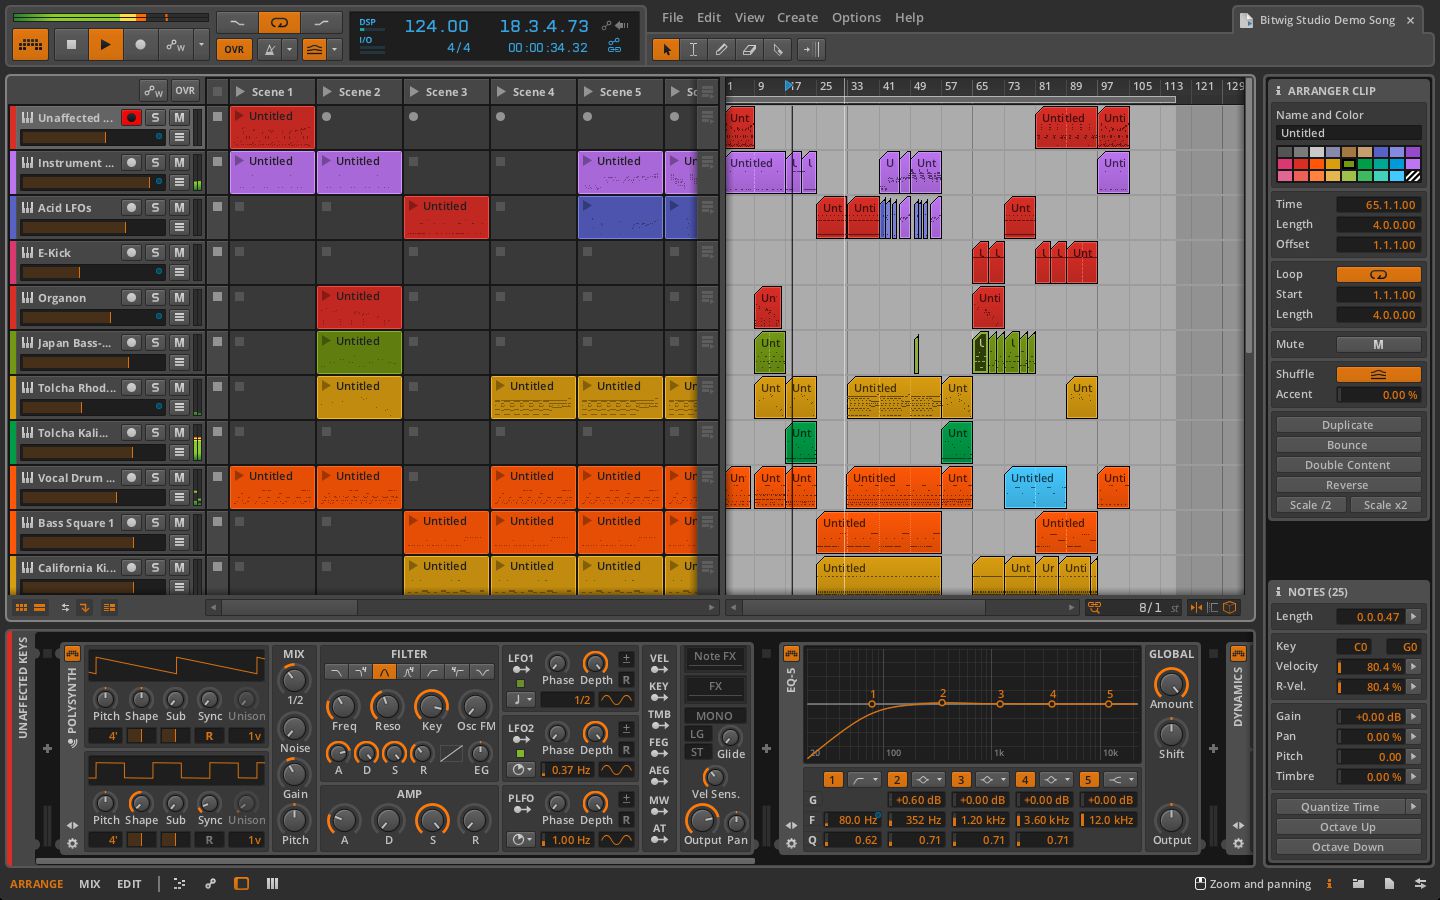Open the metronome settings dropdown arrow
Image resolution: width=1440 pixels, height=900 pixels.
click(x=290, y=49)
